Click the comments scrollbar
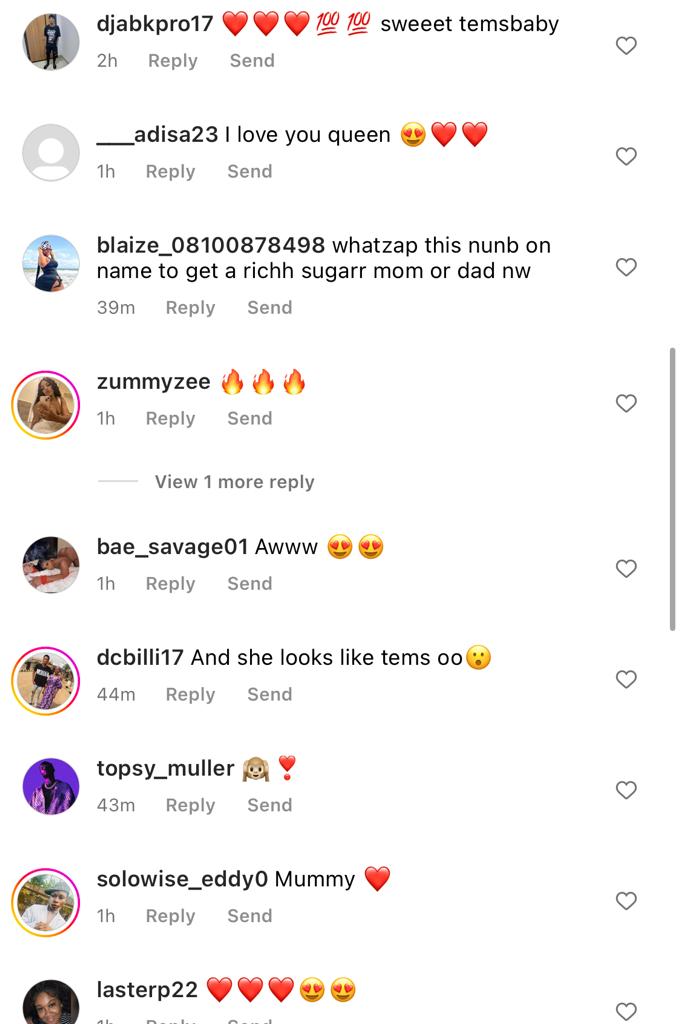 point(672,489)
